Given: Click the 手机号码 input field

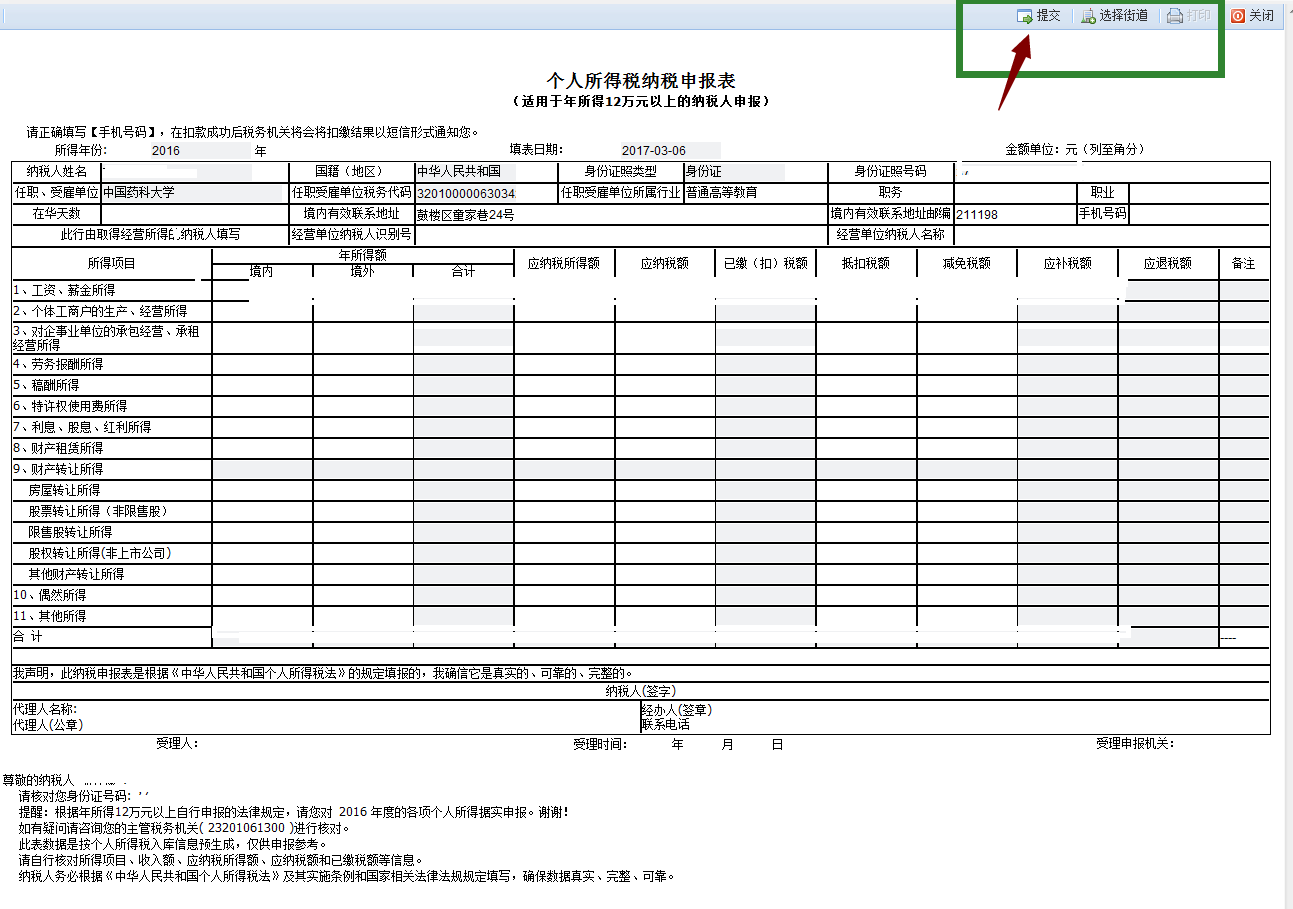Looking at the screenshot, I should click(x=1199, y=214).
